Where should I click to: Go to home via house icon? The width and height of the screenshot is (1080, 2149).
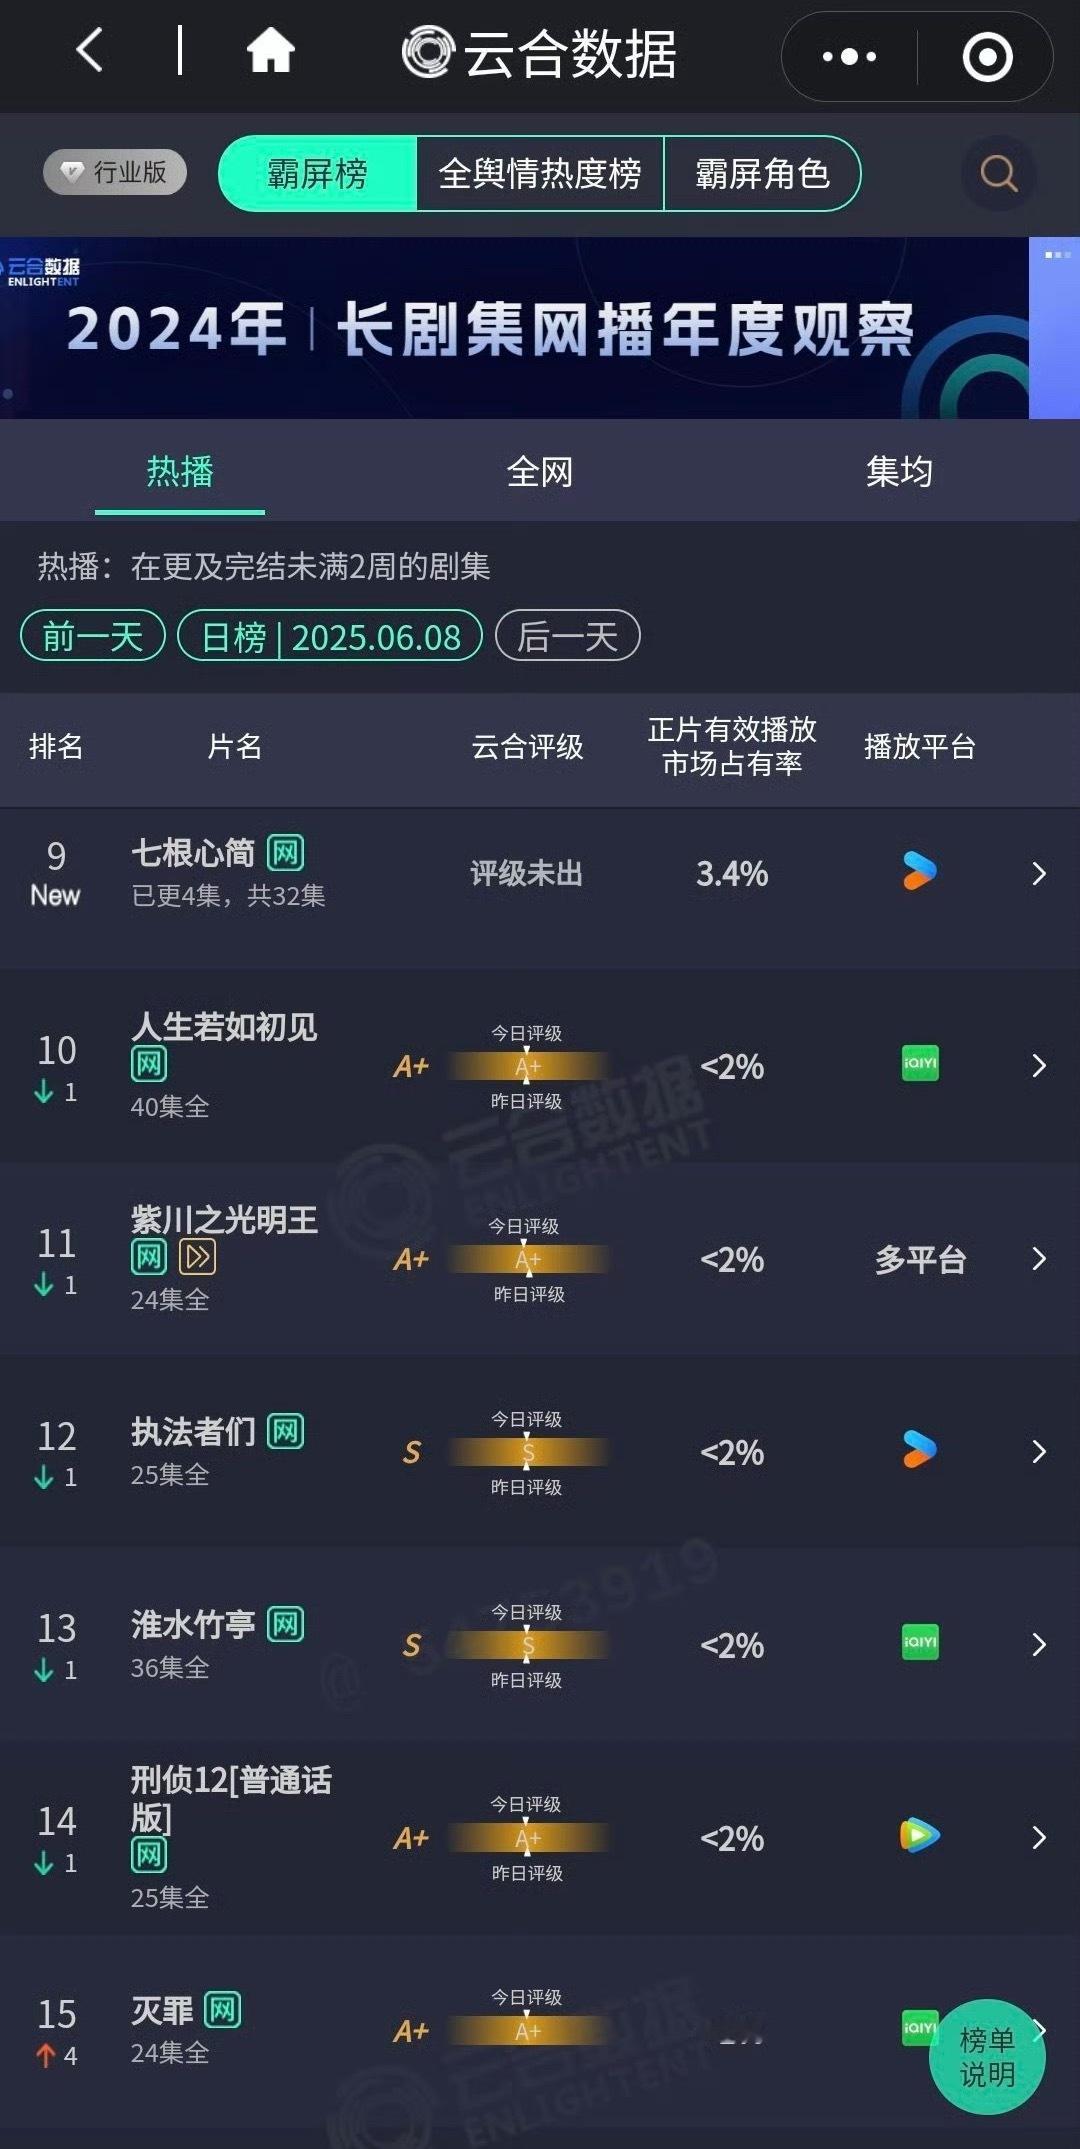click(270, 50)
